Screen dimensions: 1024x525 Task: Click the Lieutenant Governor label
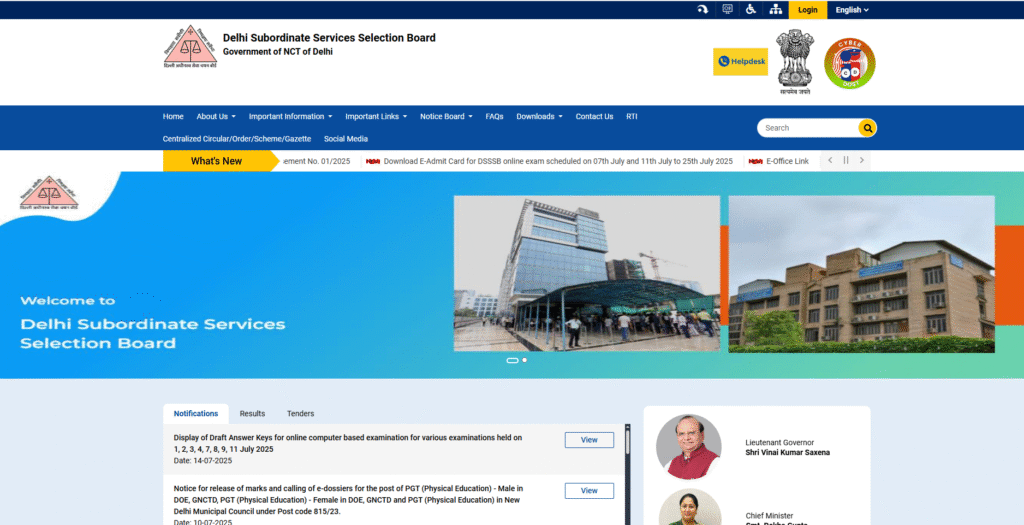tap(780, 442)
